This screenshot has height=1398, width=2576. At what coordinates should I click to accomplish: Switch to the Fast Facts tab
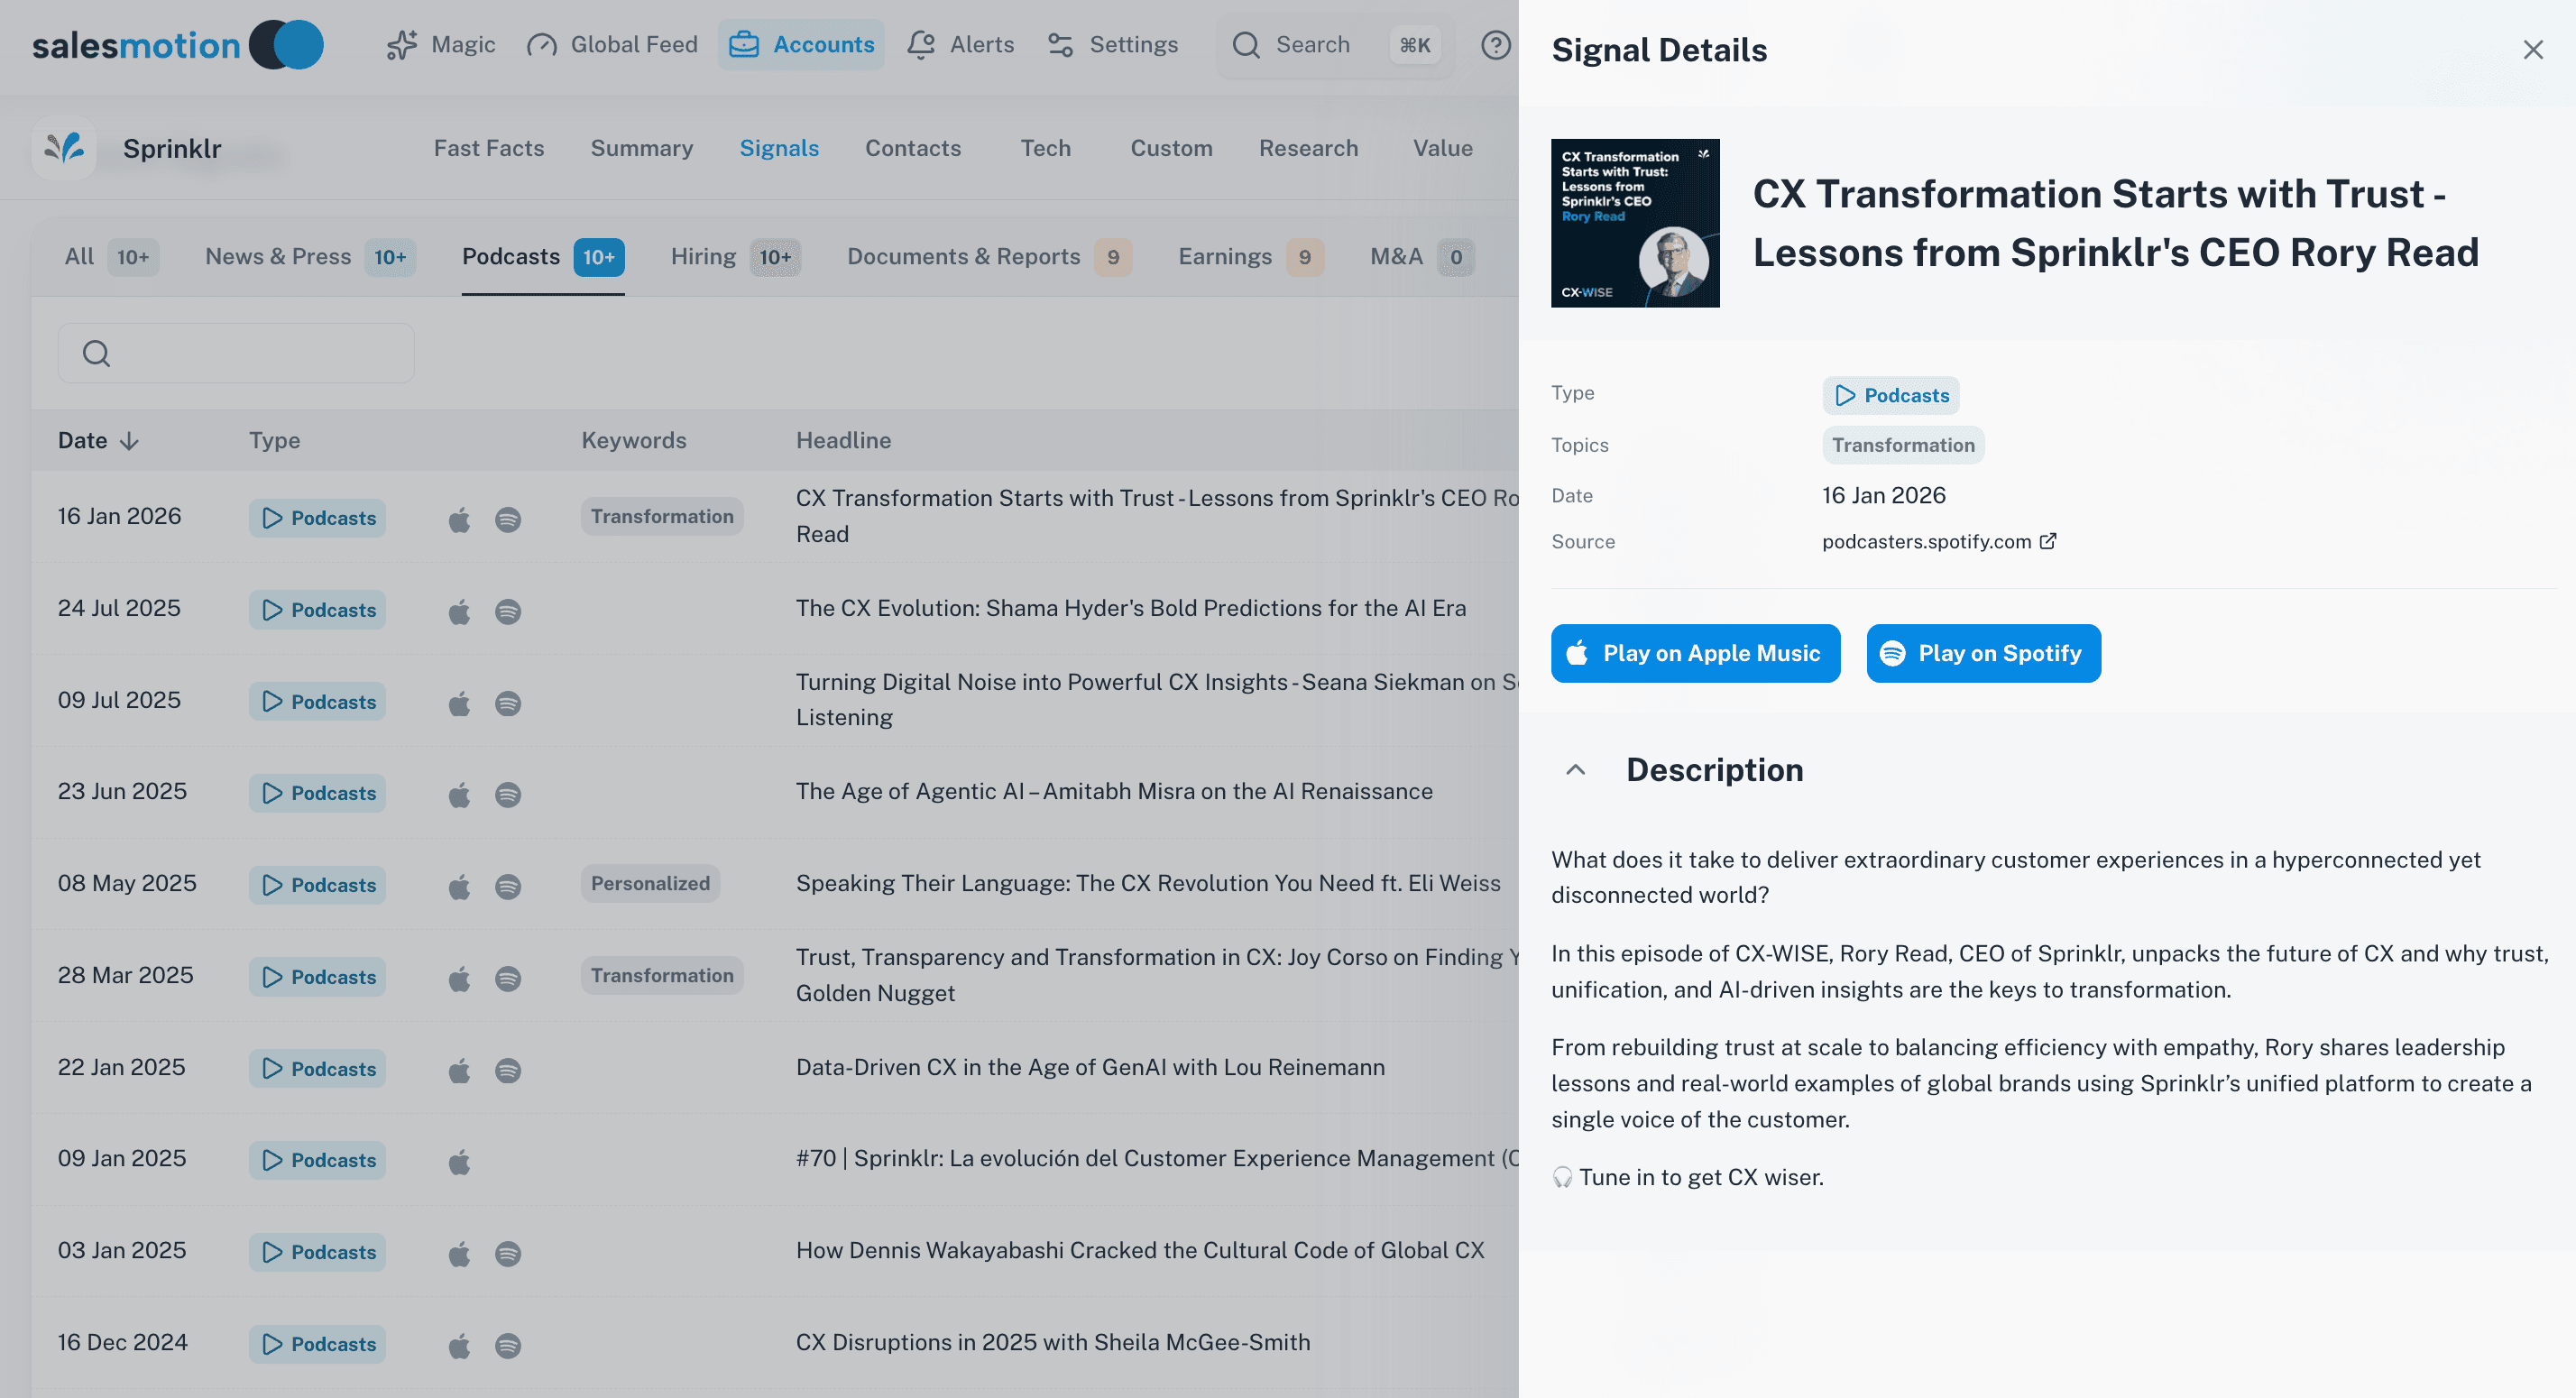click(x=489, y=148)
